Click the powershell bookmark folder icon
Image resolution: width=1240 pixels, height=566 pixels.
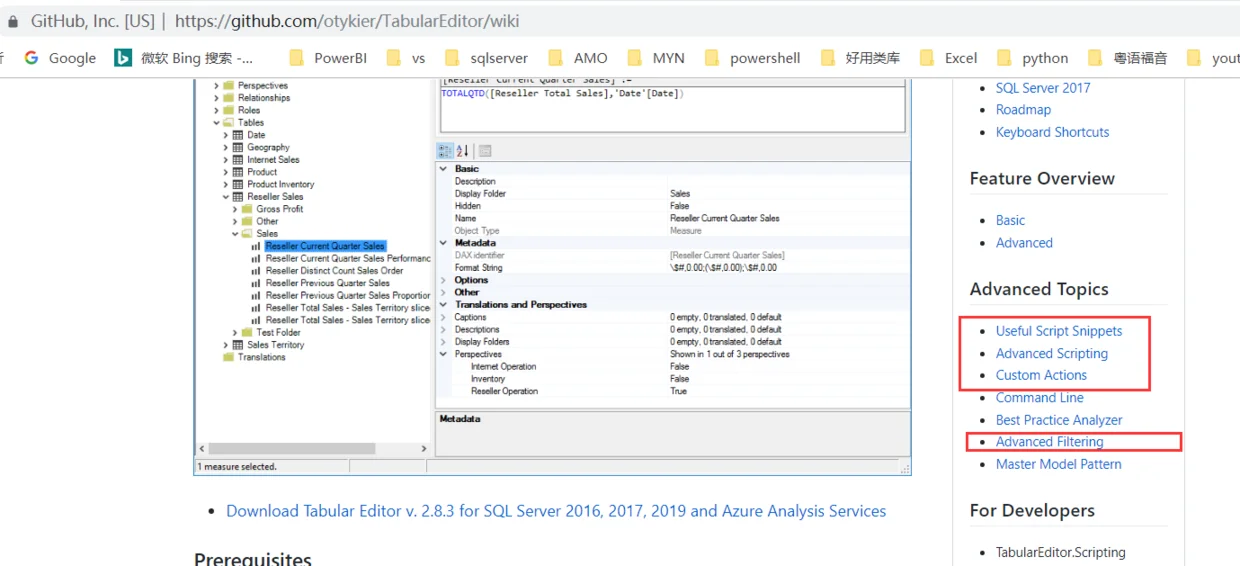tap(712, 58)
